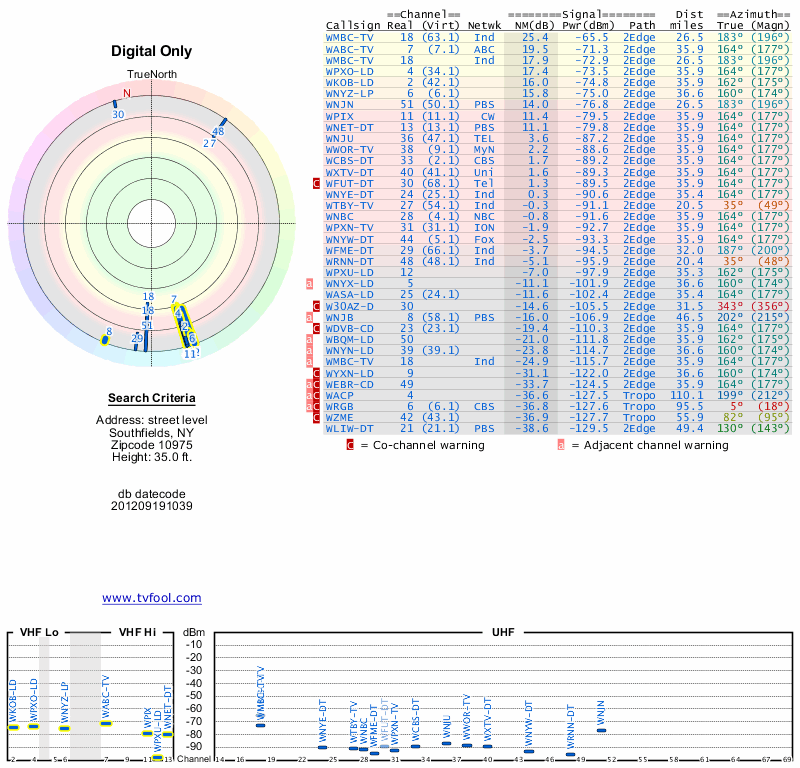Click the co-channel warning legend icon

click(350, 445)
